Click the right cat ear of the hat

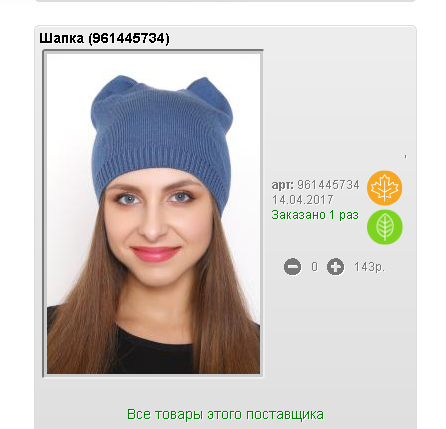pyautogui.click(x=208, y=91)
